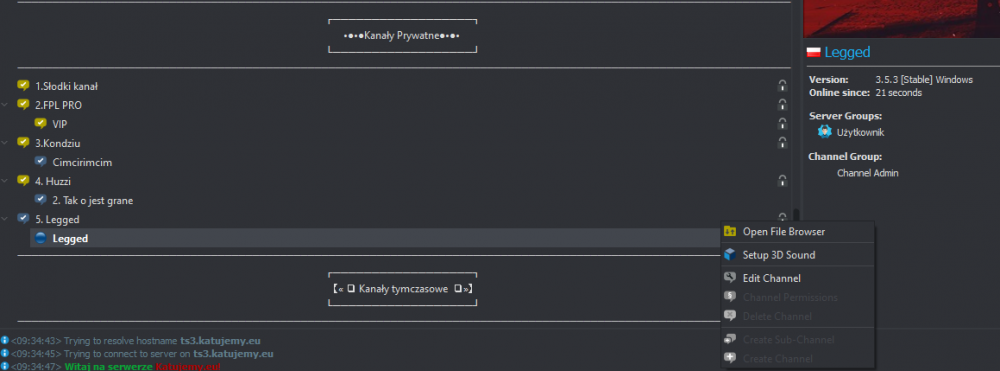Click the padlock icon on 2.FPL PRO row
The height and width of the screenshot is (371, 1000).
(782, 105)
